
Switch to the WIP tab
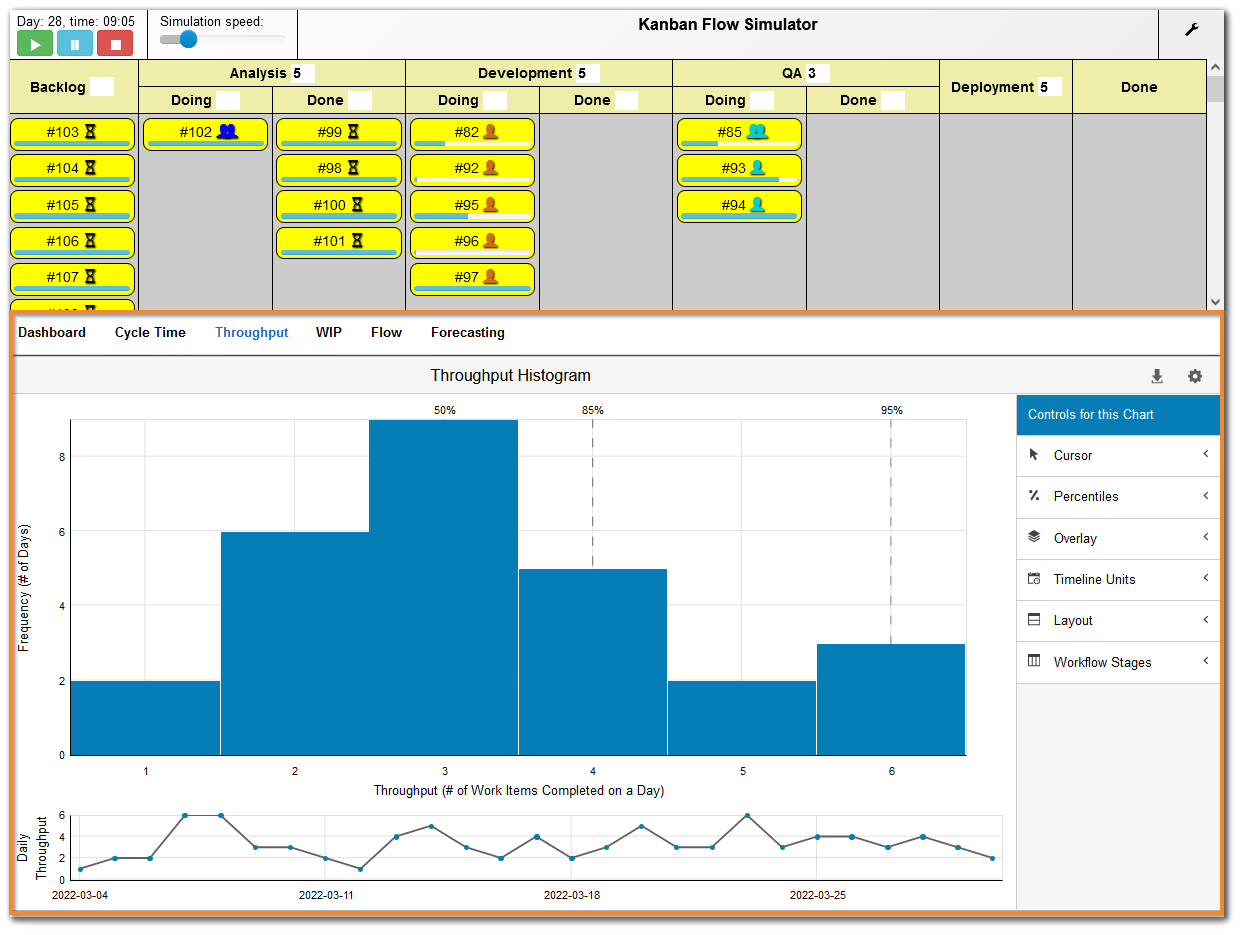pos(329,332)
